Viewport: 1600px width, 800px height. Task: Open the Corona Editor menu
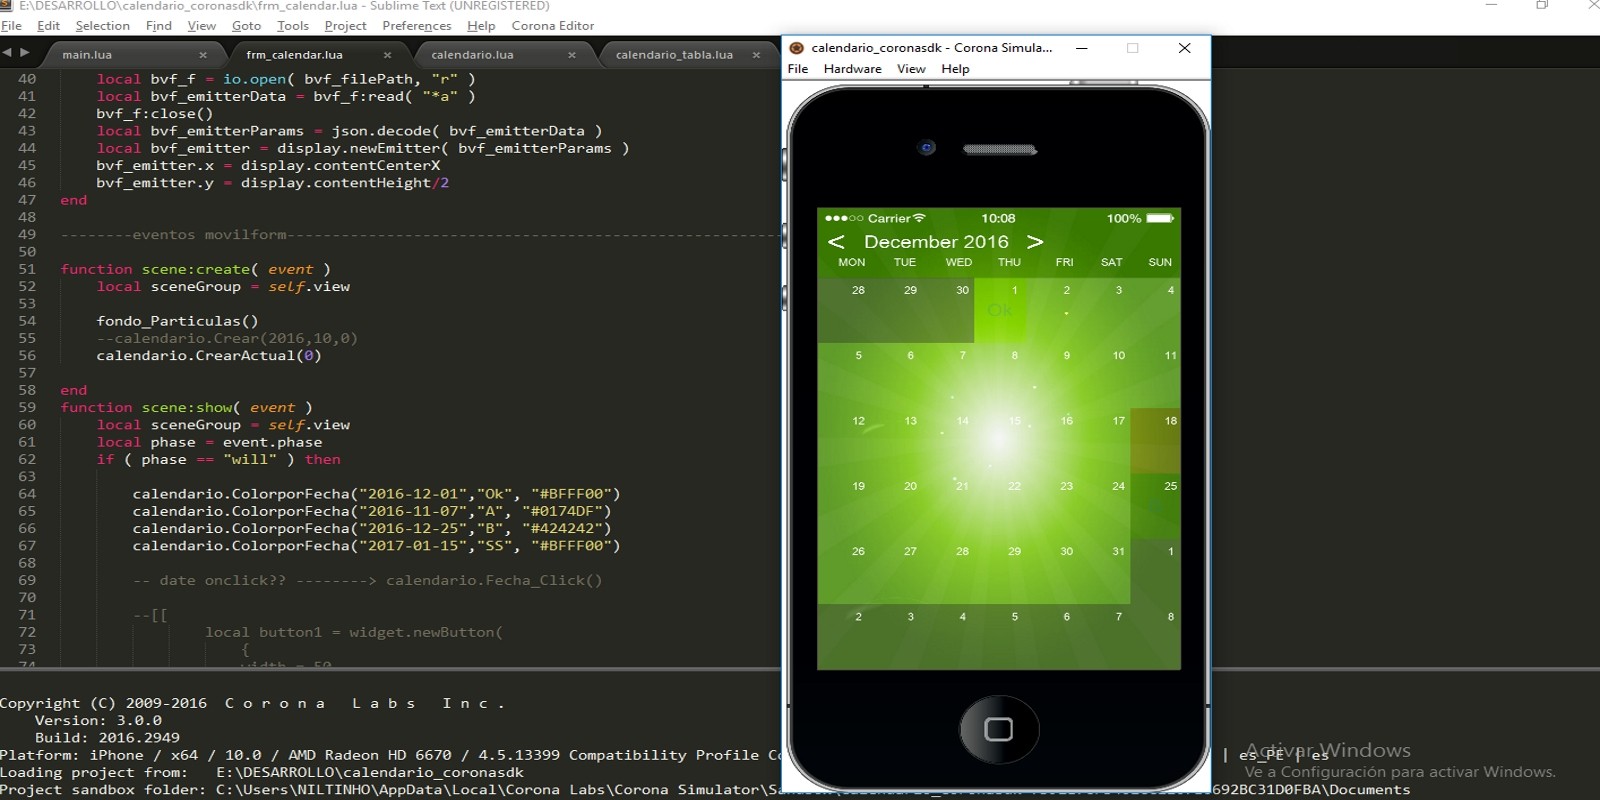(x=552, y=26)
